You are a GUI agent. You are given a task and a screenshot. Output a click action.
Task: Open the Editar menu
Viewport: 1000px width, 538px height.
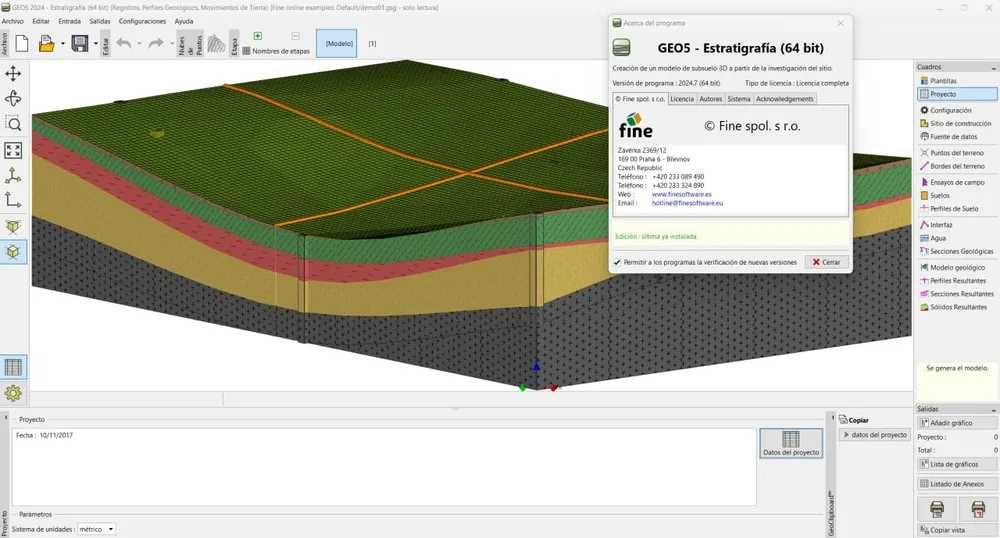41,21
